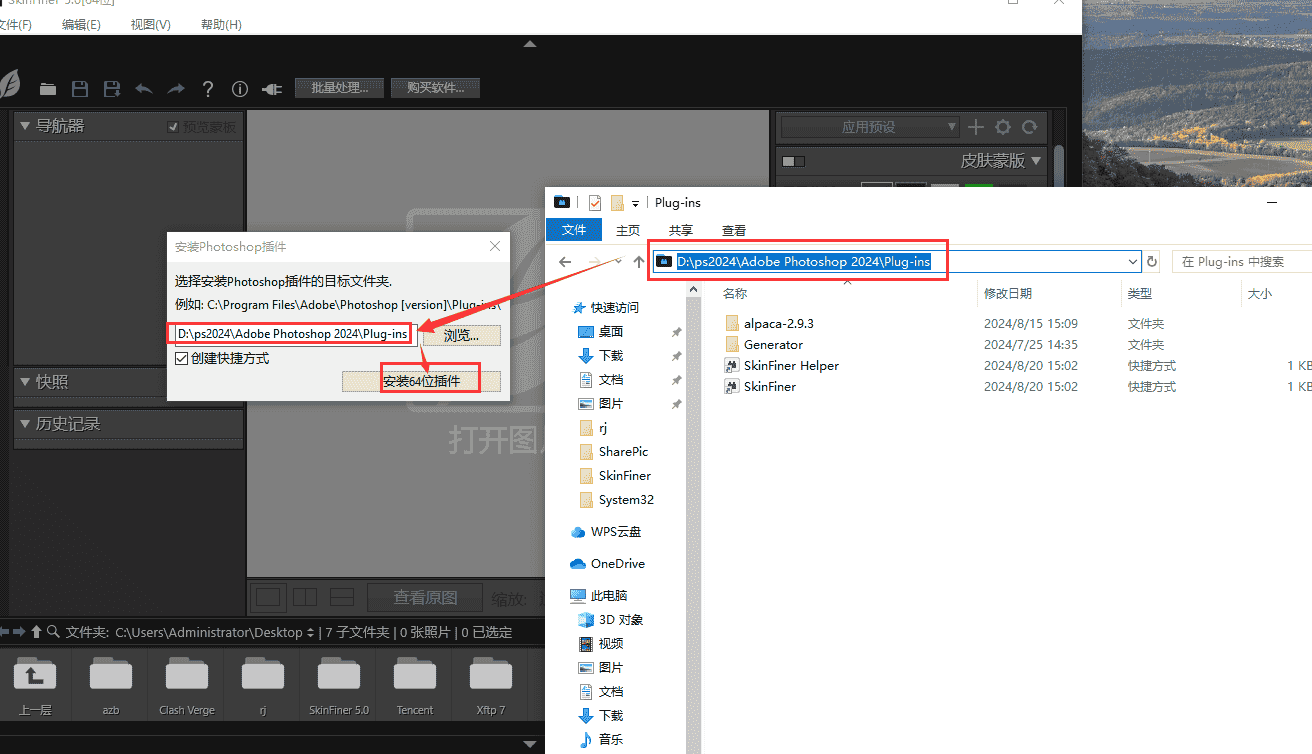This screenshot has height=754, width=1312.
Task: Open folder path stepper after Desktop
Action: point(310,632)
